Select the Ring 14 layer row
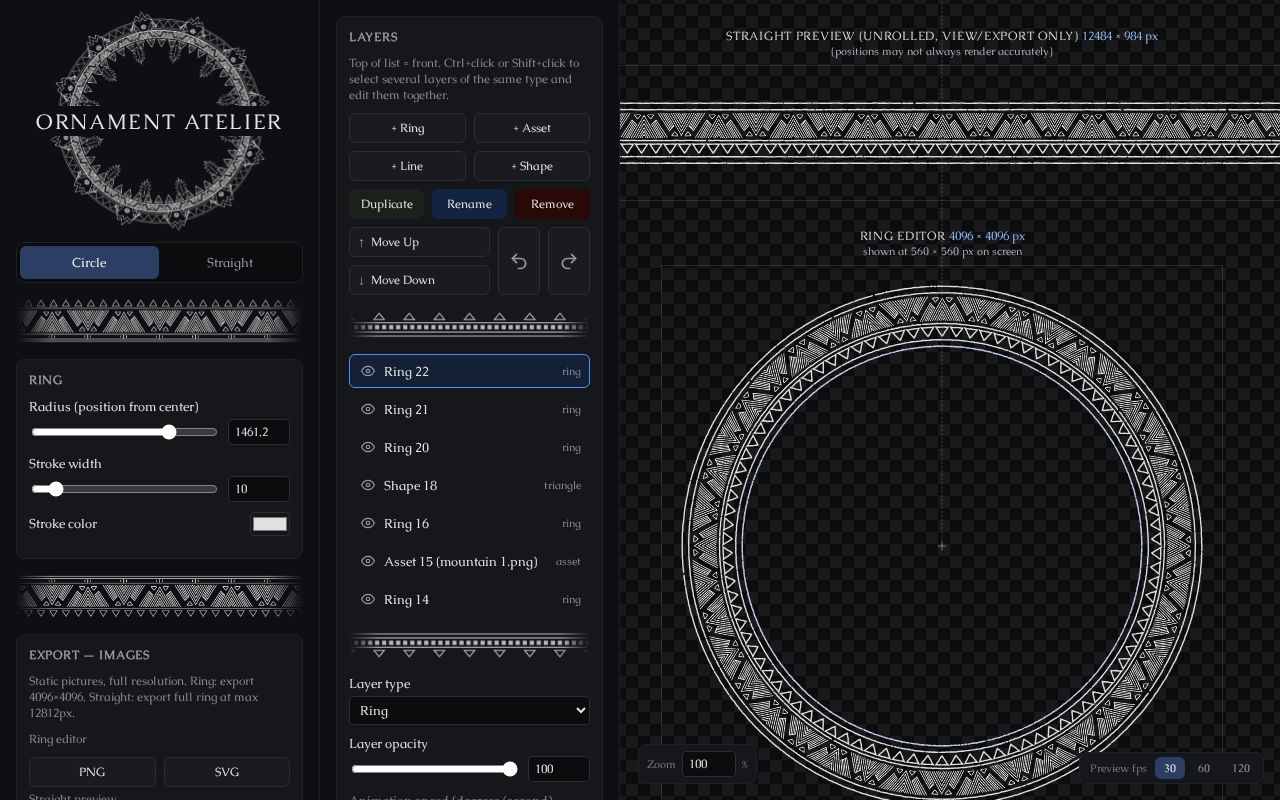The width and height of the screenshot is (1280, 800). 469,599
